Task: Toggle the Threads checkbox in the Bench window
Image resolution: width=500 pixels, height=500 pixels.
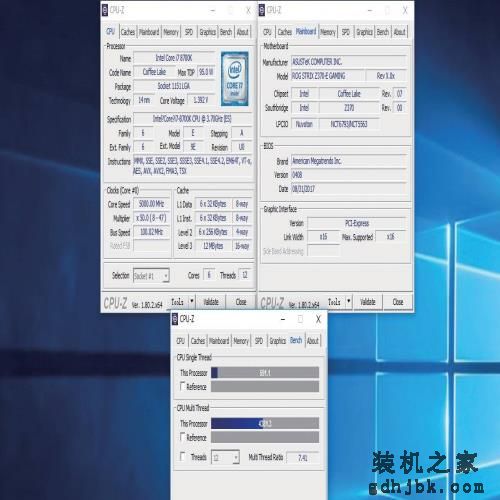Action: [182, 456]
